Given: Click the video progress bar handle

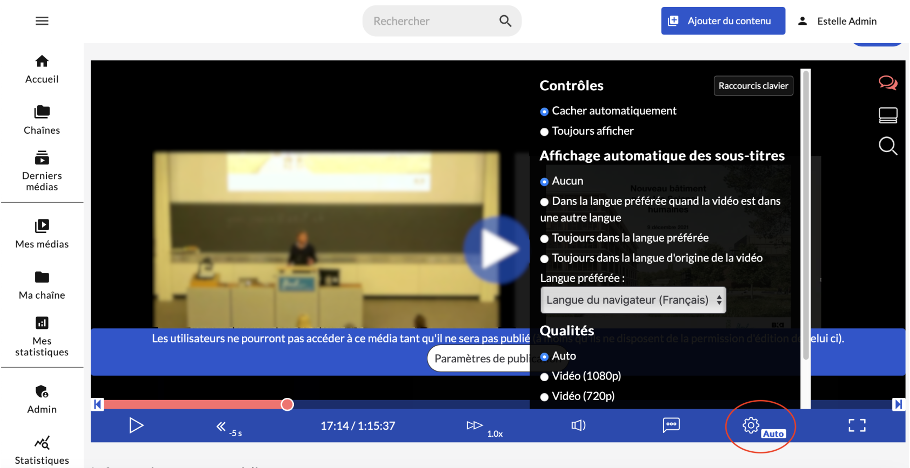Looking at the screenshot, I should pyautogui.click(x=287, y=404).
